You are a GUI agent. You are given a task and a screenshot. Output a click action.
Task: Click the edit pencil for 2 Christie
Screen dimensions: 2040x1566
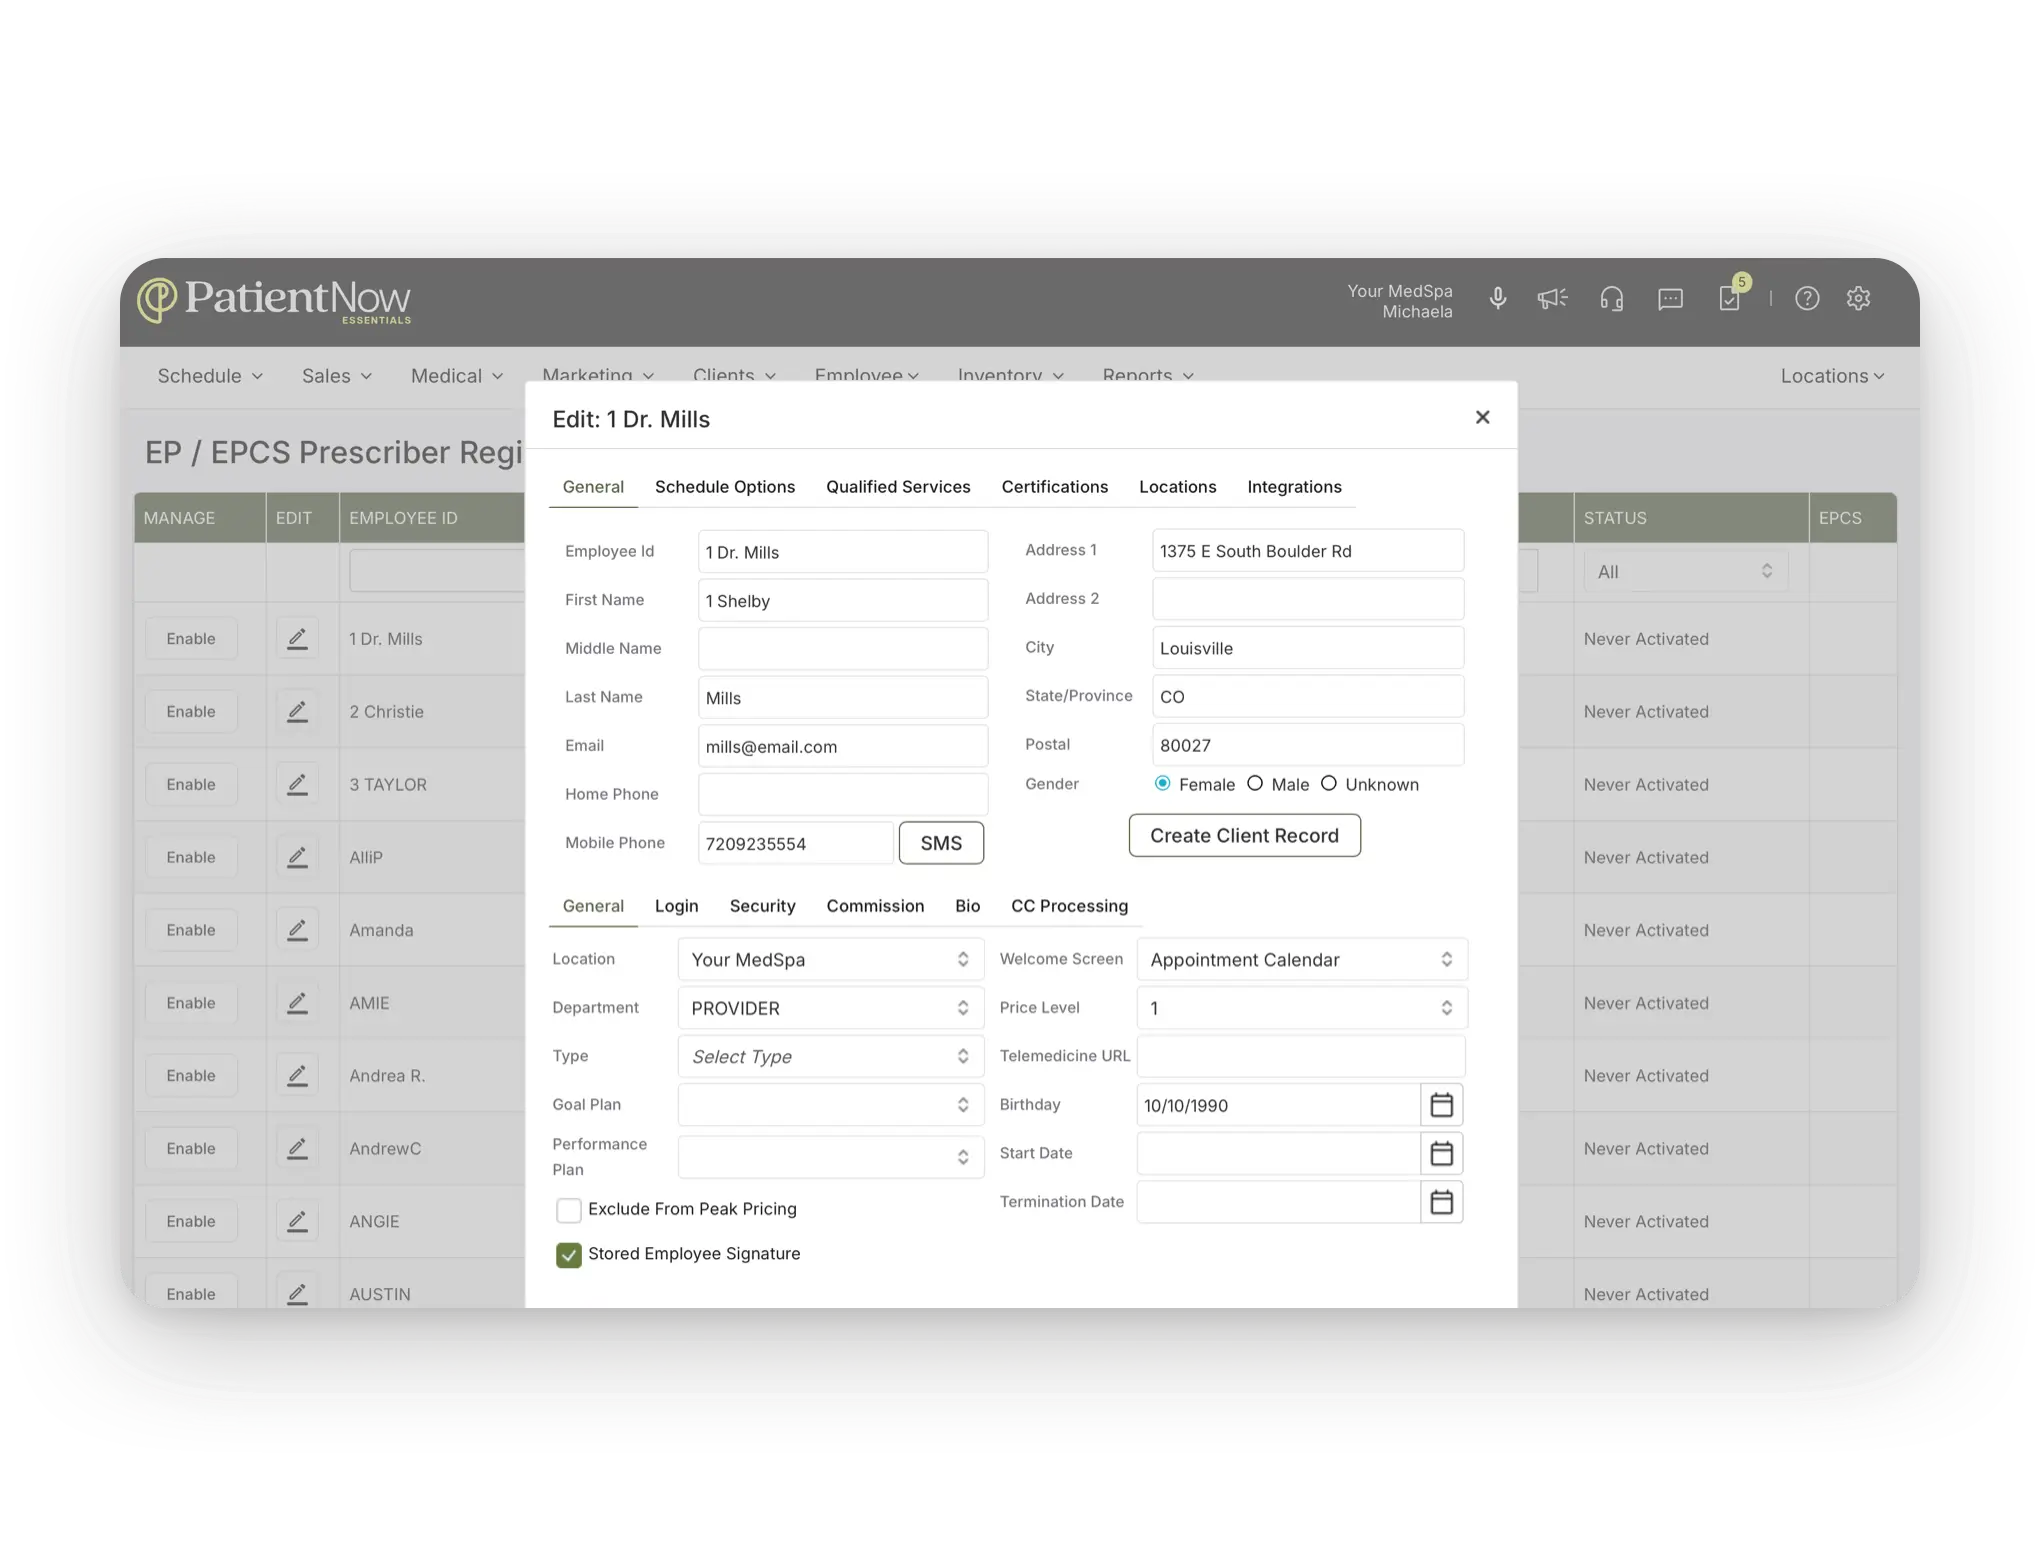(x=297, y=711)
